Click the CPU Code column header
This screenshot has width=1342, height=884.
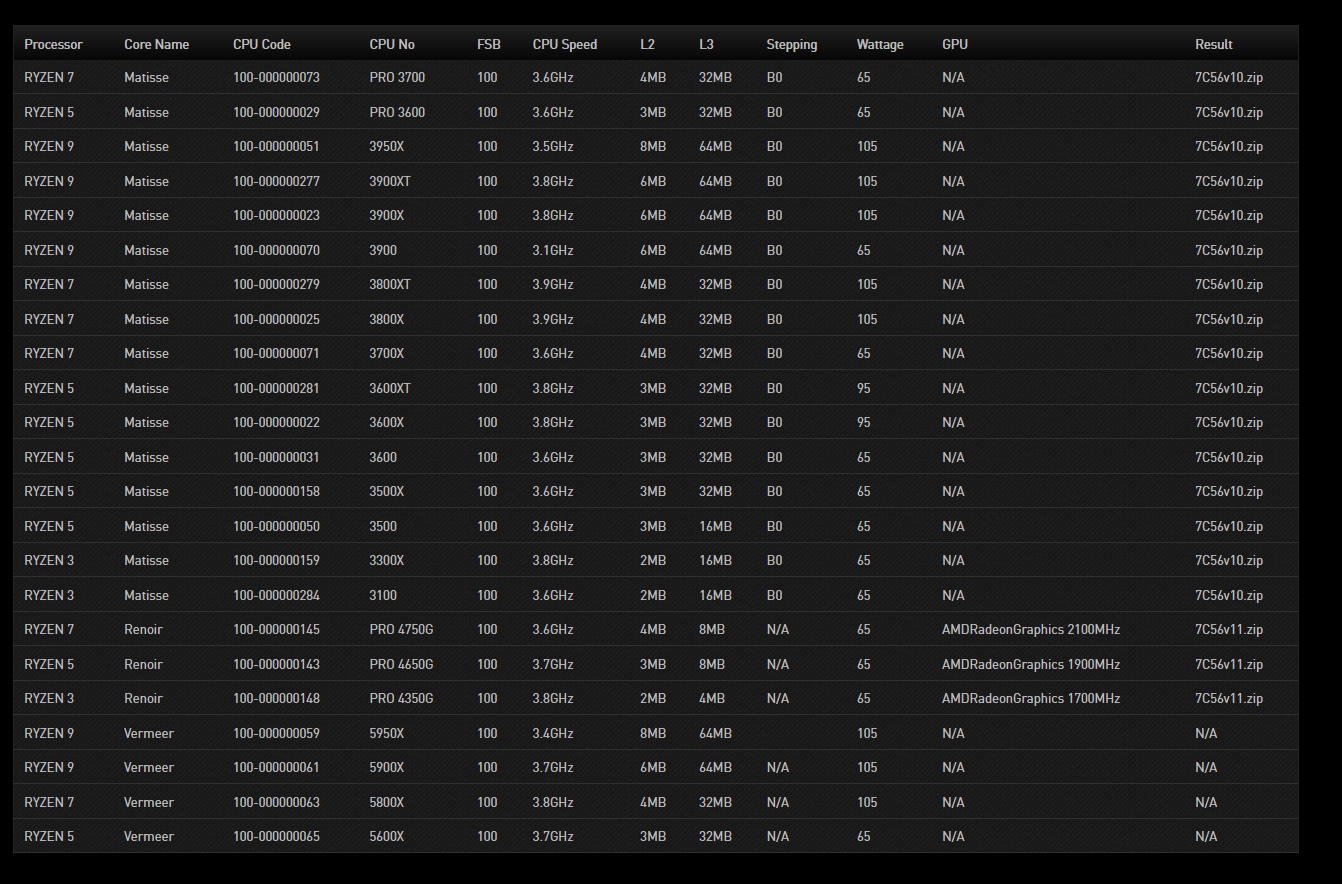coord(262,44)
